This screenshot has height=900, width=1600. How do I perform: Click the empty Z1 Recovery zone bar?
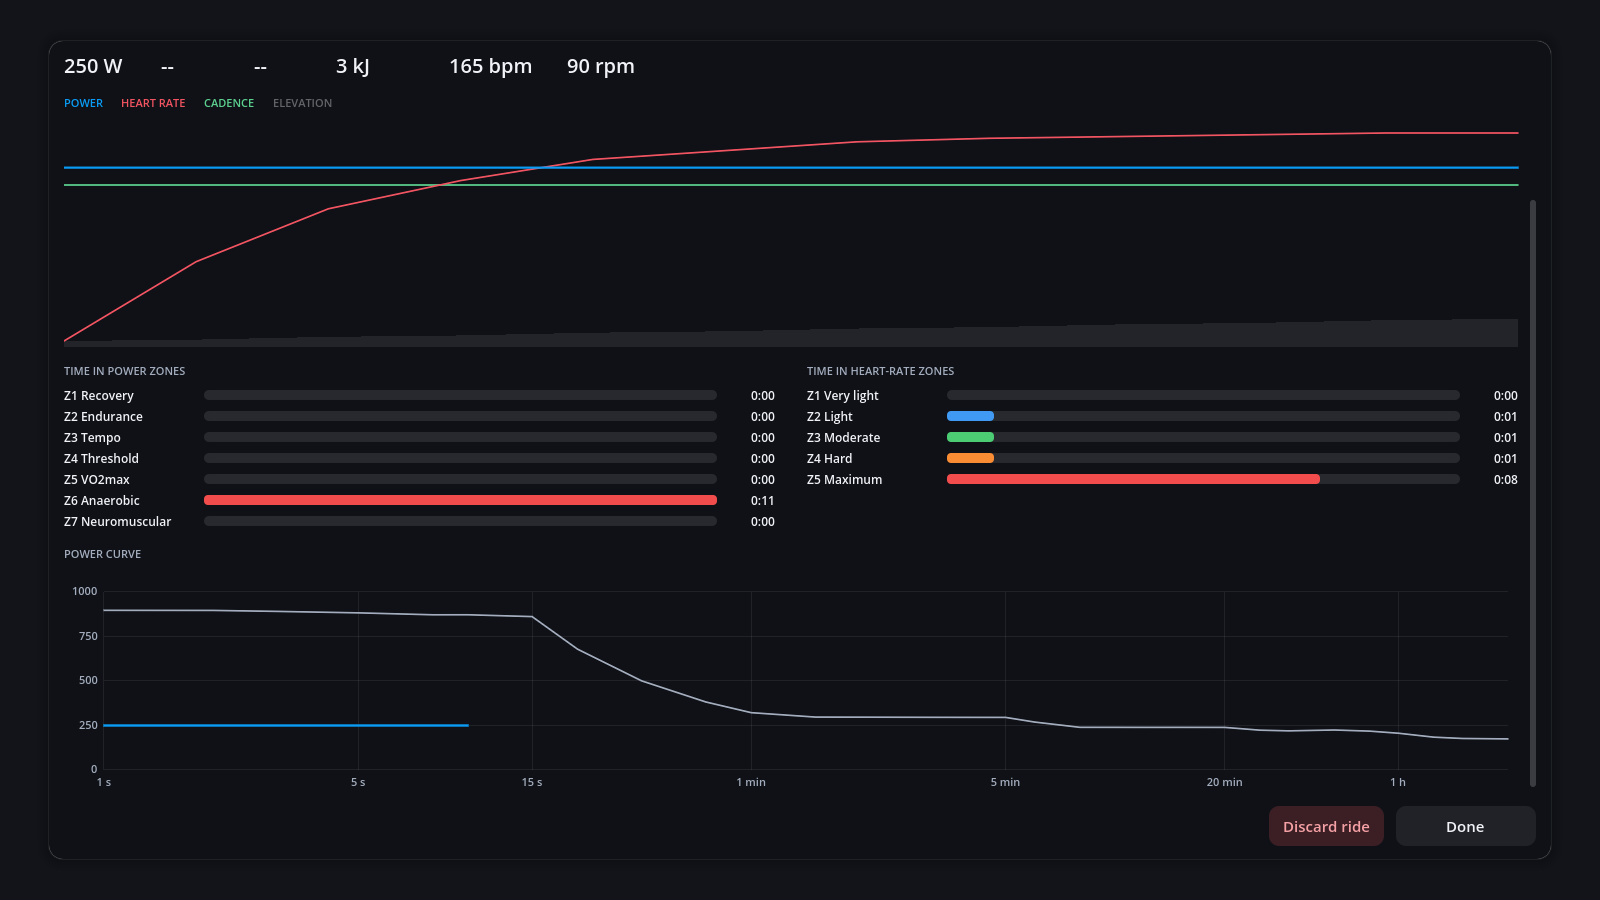460,395
